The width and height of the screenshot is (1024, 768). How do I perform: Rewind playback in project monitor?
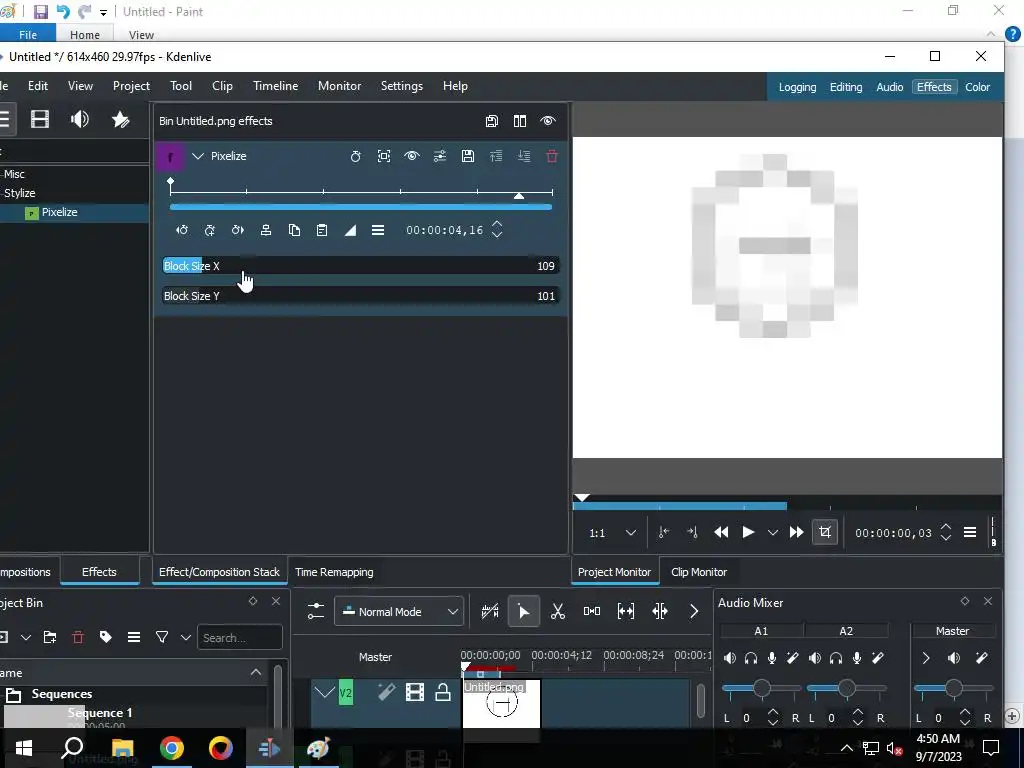[x=721, y=532]
